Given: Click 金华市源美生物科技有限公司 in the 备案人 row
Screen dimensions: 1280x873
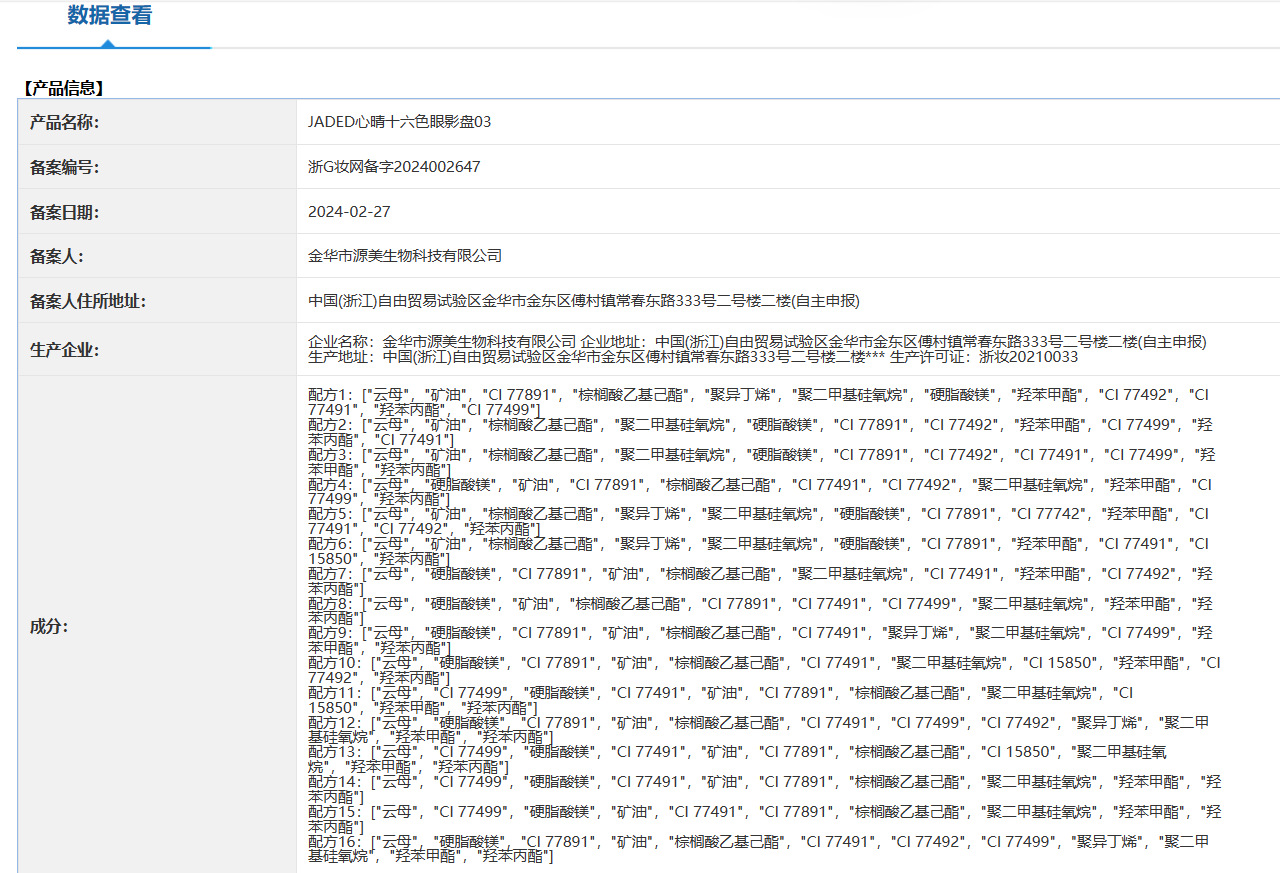Looking at the screenshot, I should tap(405, 256).
